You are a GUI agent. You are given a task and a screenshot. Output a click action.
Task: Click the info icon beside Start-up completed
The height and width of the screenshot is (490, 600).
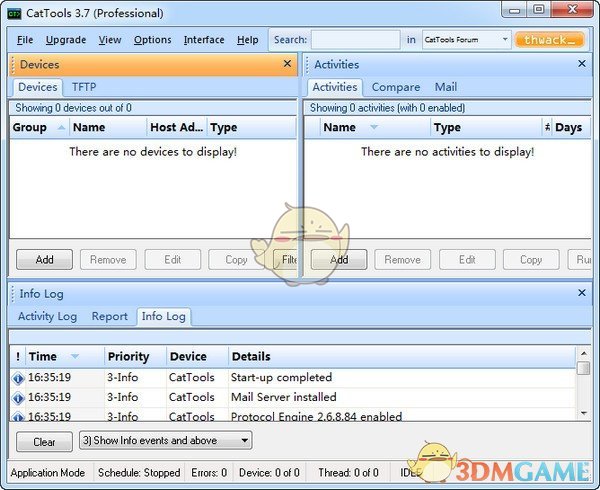18,378
